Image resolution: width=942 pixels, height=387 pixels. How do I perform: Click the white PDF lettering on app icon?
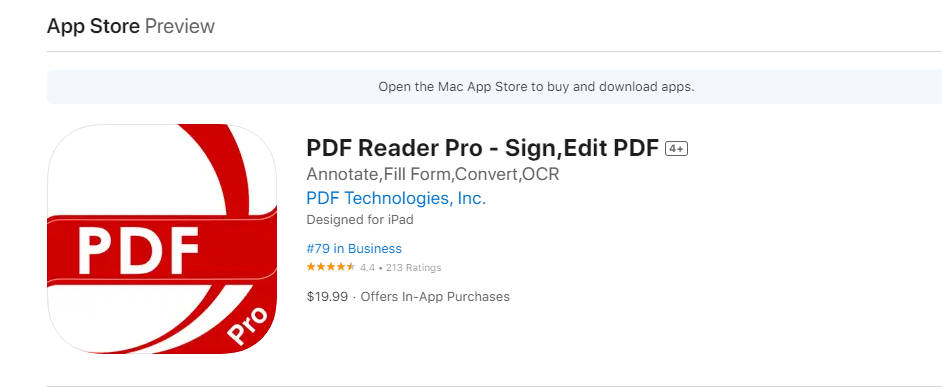click(x=139, y=251)
